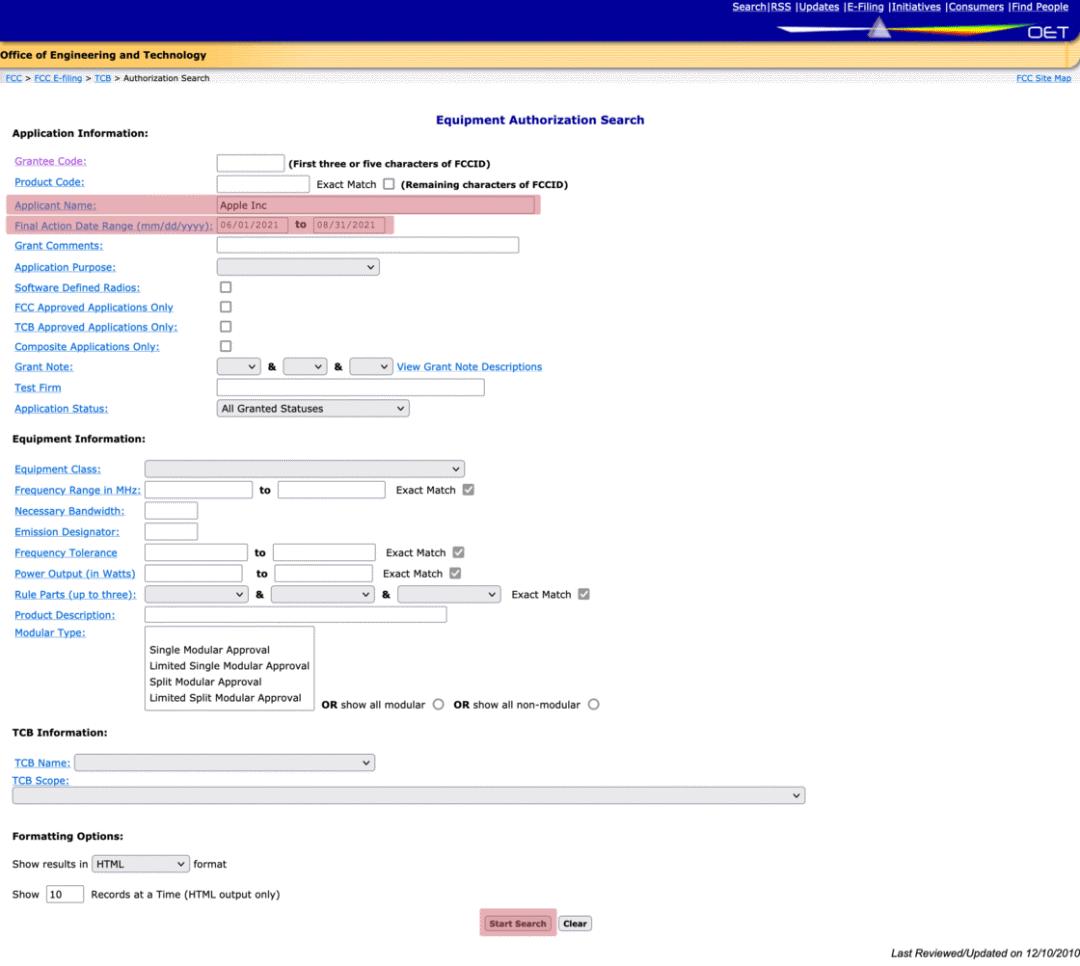This screenshot has height=966, width=1080.
Task: Click the Product Code input field
Action: coord(262,184)
